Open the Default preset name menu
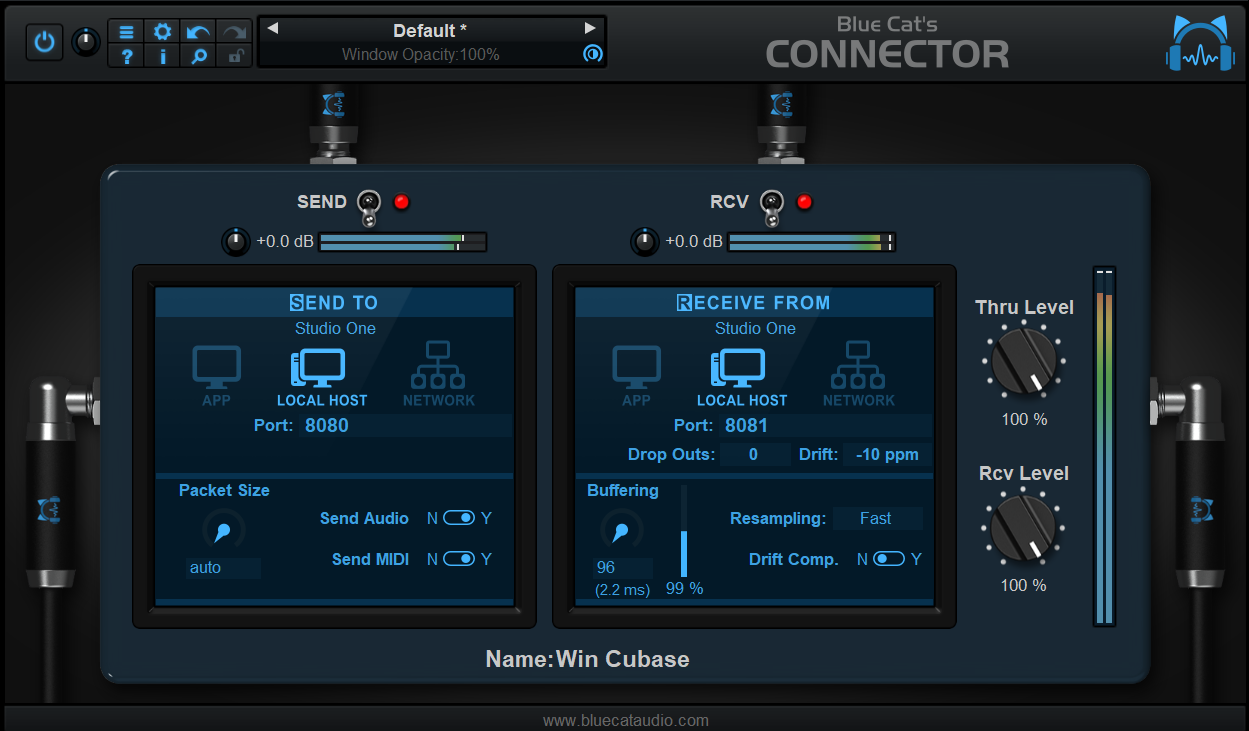This screenshot has height=731, width=1249. tap(430, 31)
